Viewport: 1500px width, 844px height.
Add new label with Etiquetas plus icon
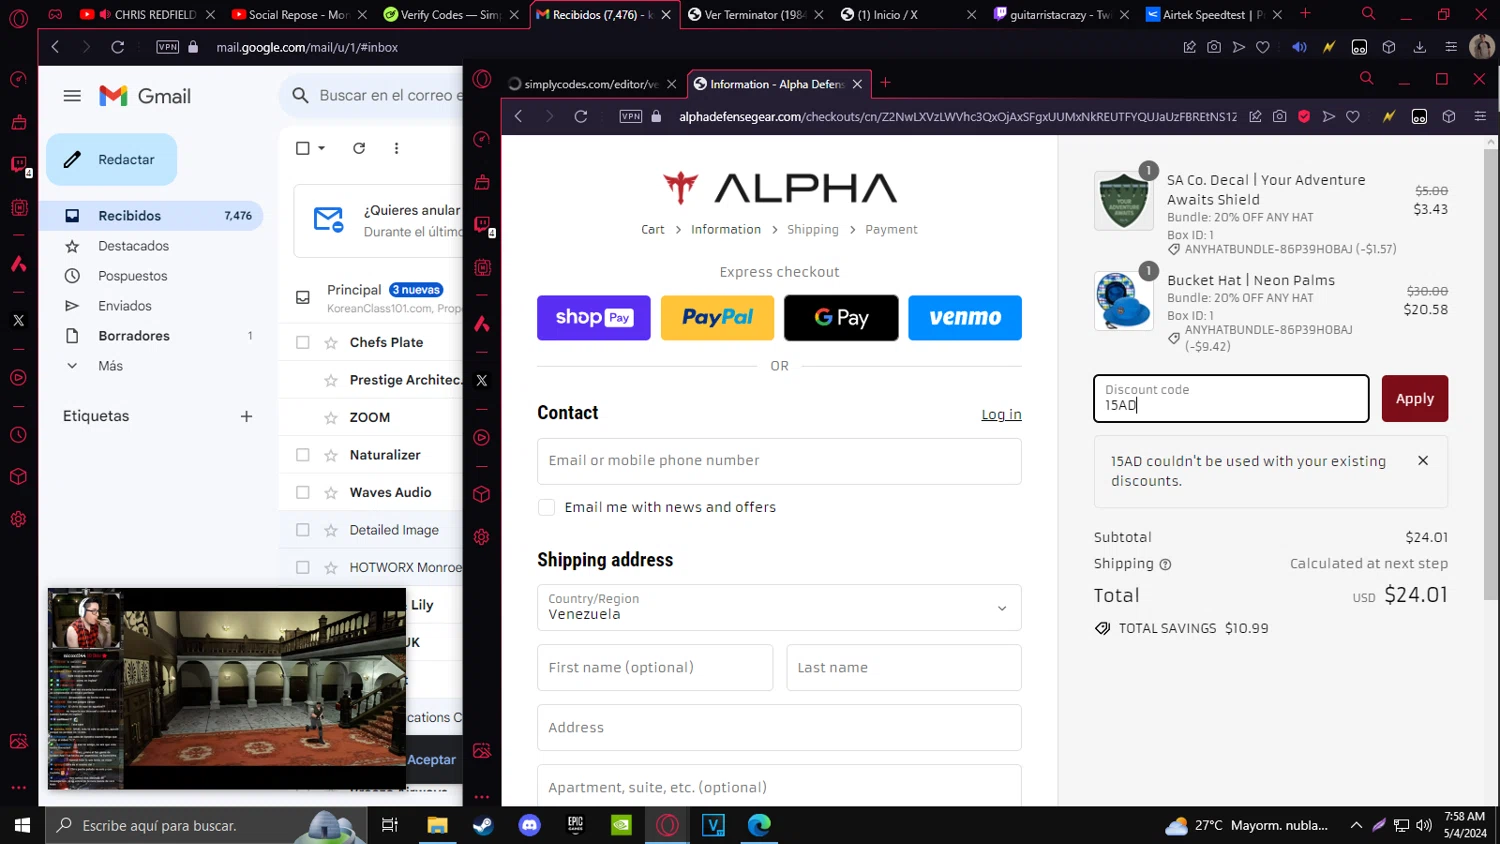[246, 416]
